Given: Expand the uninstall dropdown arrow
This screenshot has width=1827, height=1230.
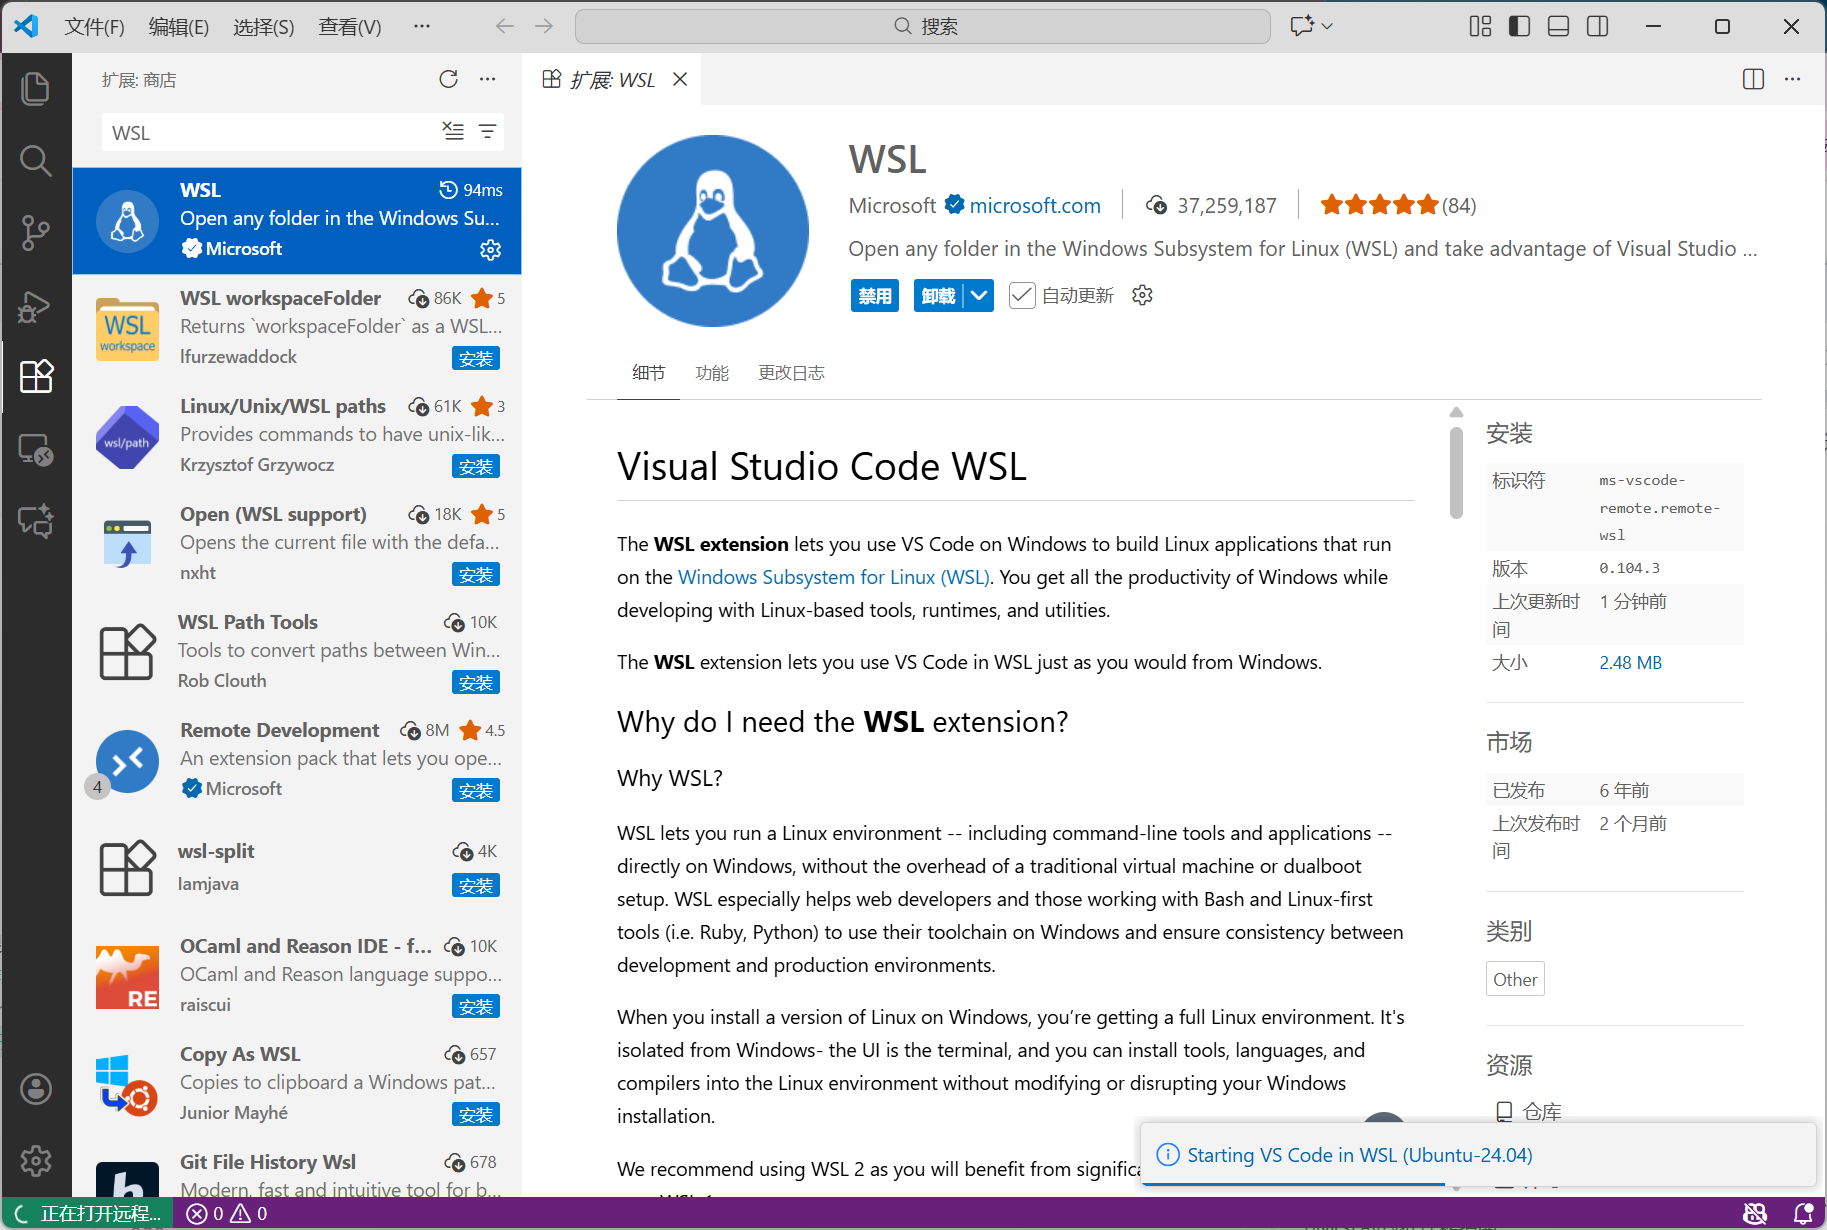Looking at the screenshot, I should click(x=979, y=295).
